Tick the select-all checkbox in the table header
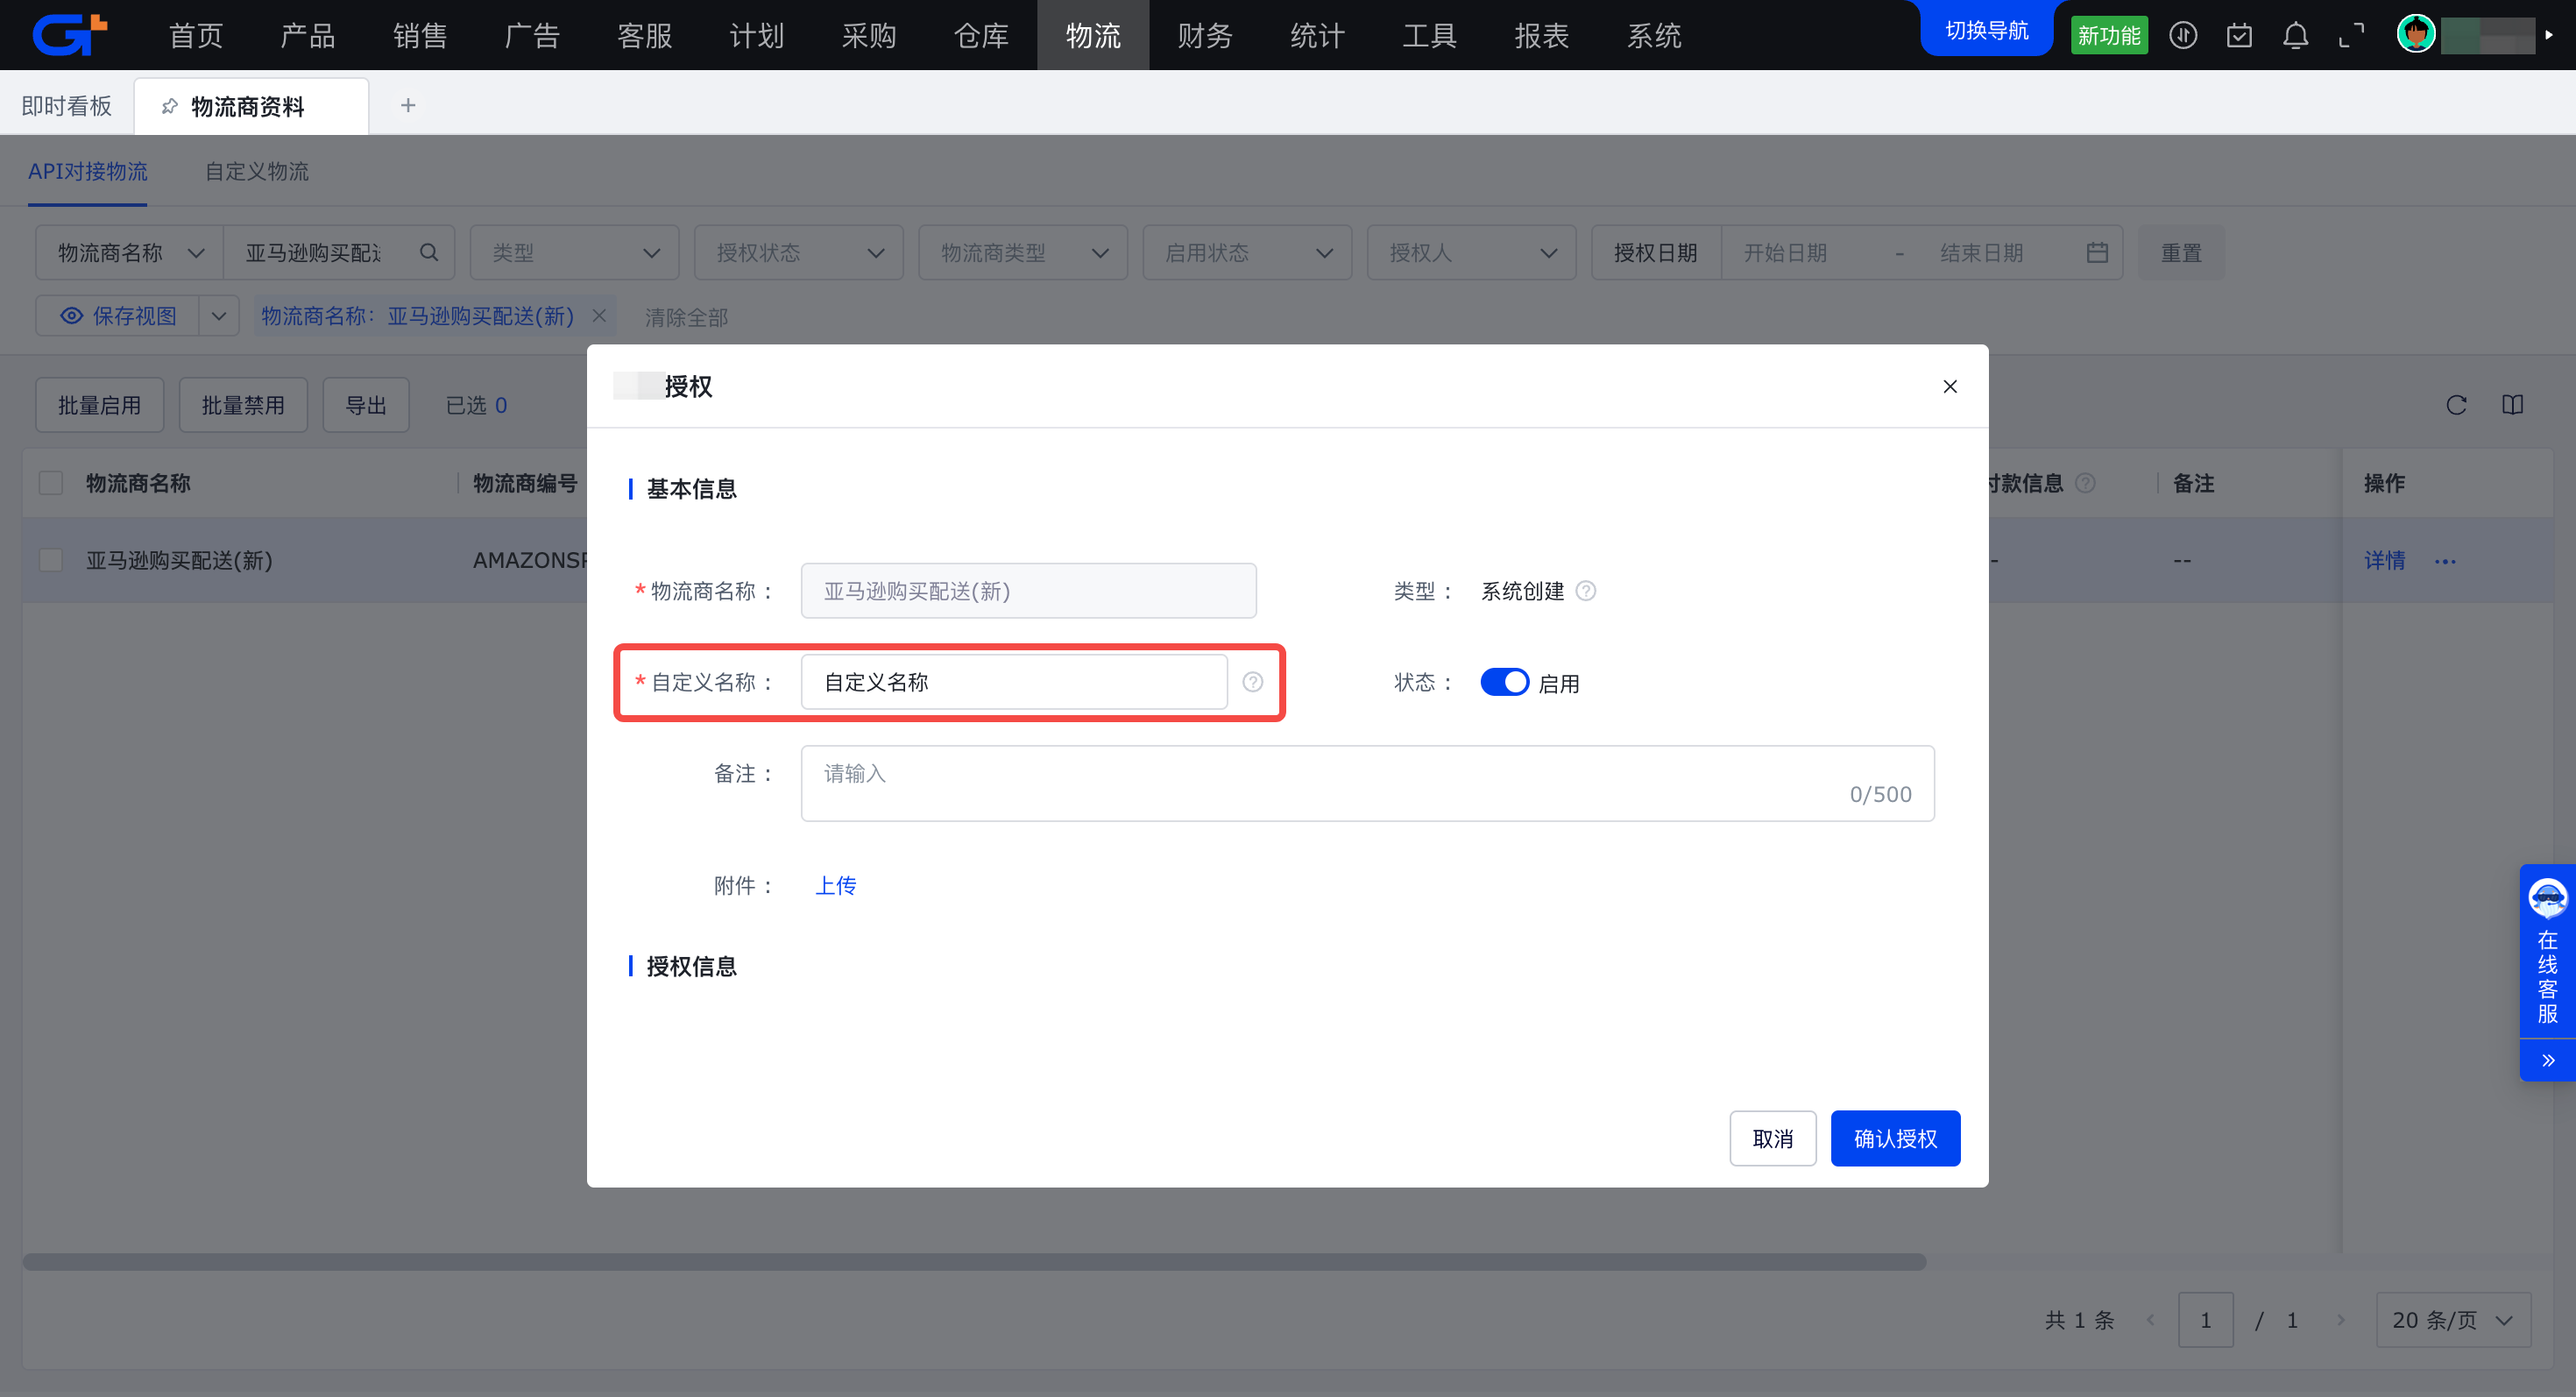This screenshot has width=2576, height=1397. point(51,483)
